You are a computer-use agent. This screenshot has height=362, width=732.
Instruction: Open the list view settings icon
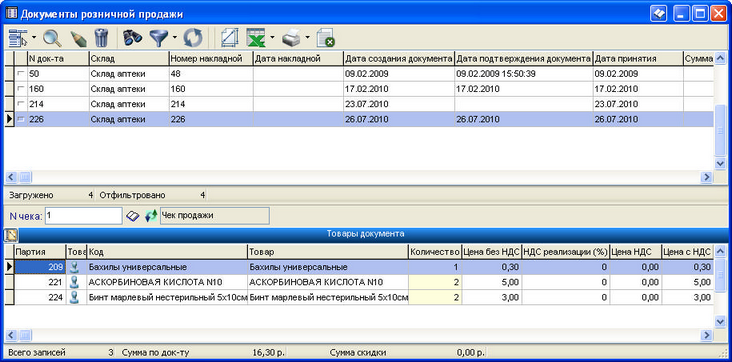pyautogui.click(x=18, y=37)
